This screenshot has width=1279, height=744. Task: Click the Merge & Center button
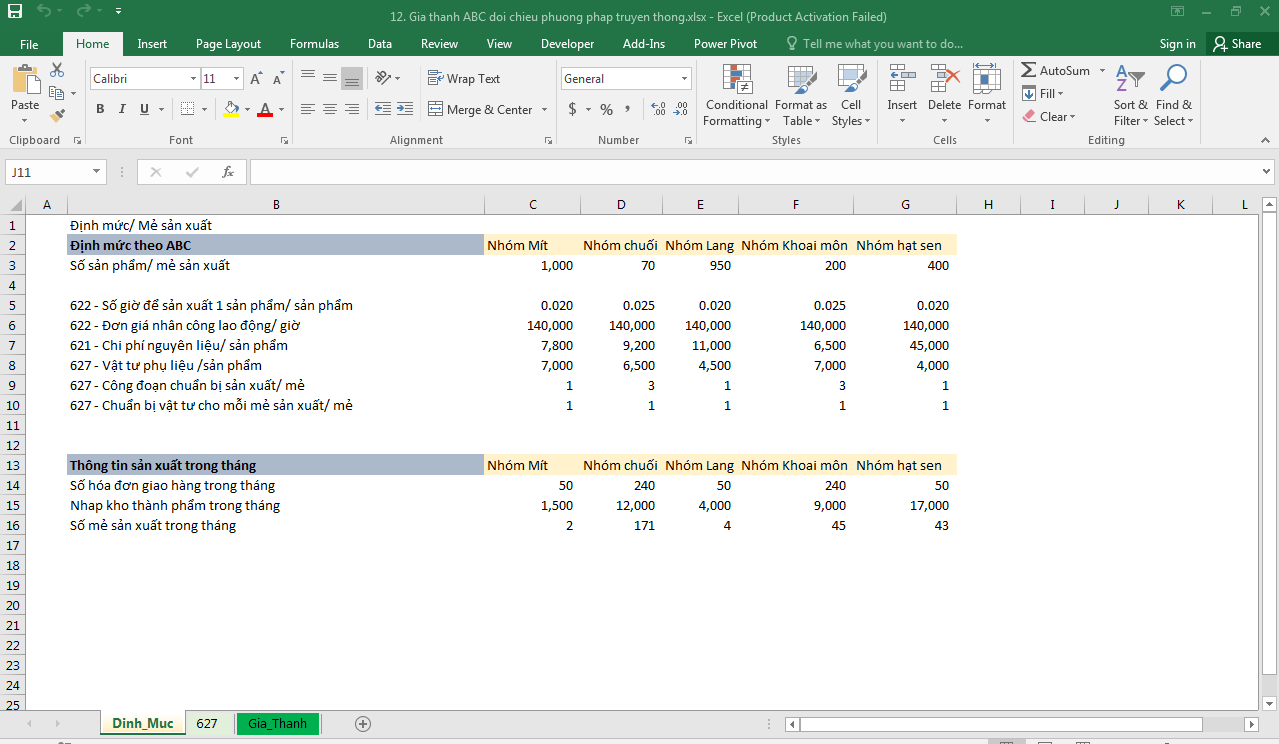[x=481, y=109]
